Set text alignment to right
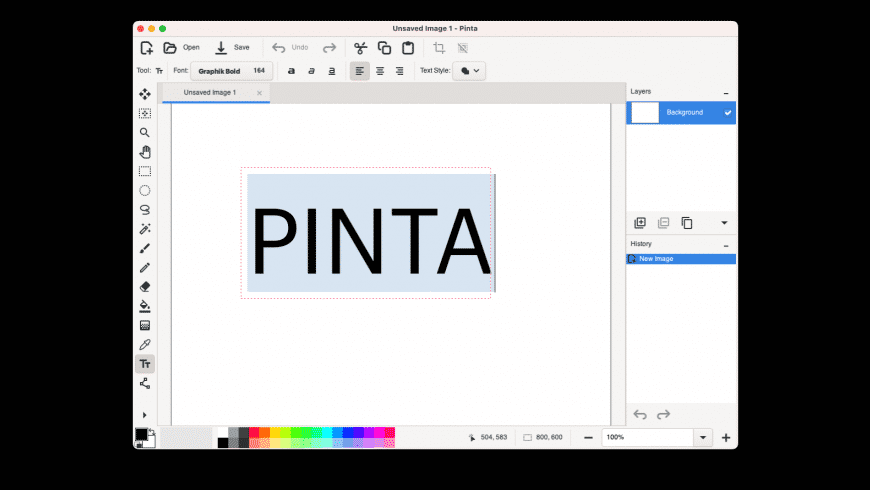 399,71
